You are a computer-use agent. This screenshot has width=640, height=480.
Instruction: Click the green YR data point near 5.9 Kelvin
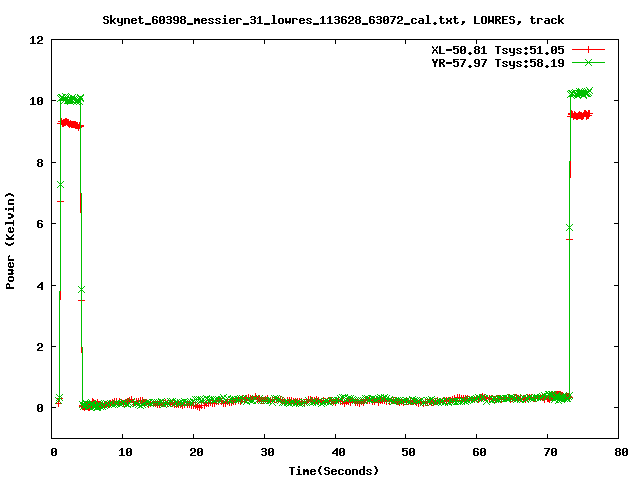(x=569, y=227)
